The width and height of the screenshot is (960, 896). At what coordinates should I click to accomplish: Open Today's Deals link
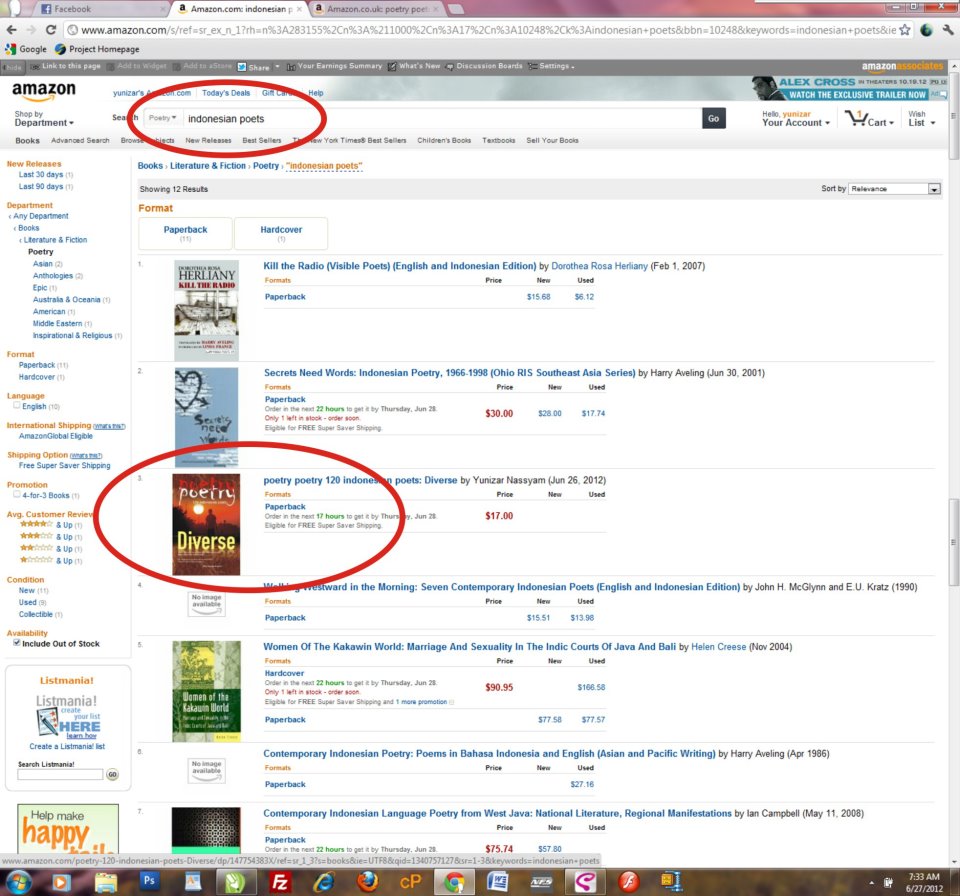pos(226,93)
